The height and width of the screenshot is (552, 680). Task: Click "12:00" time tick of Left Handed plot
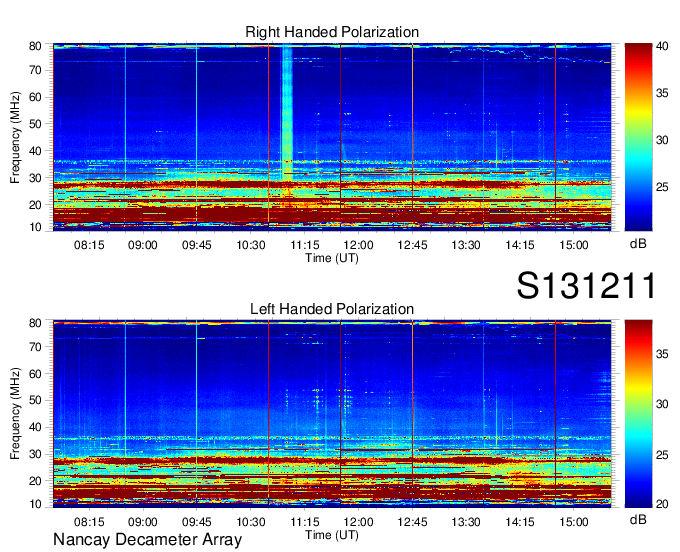click(x=359, y=522)
